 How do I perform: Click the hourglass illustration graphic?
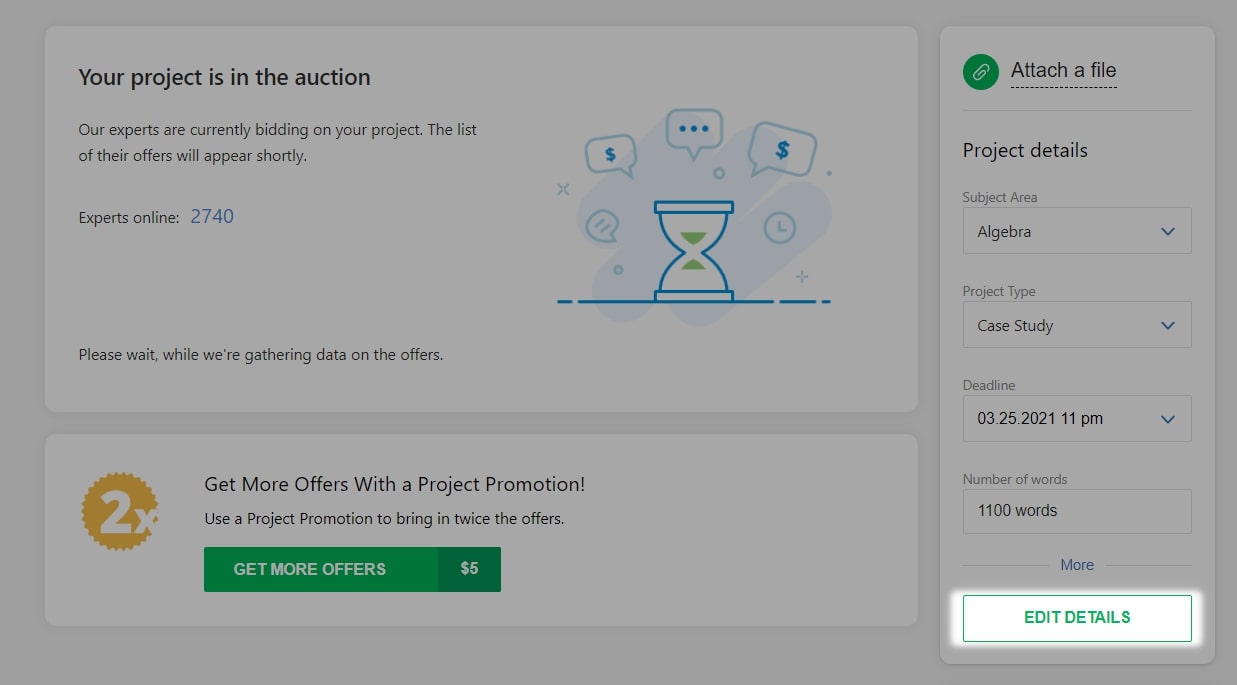coord(692,252)
